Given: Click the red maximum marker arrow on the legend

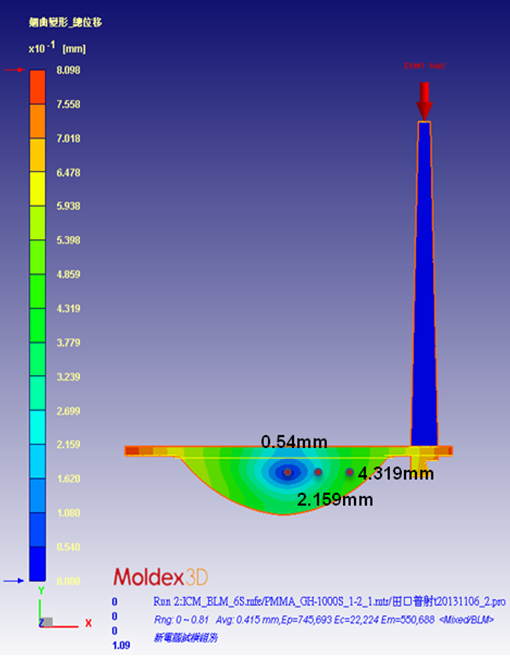Looking at the screenshot, I should click(x=14, y=70).
